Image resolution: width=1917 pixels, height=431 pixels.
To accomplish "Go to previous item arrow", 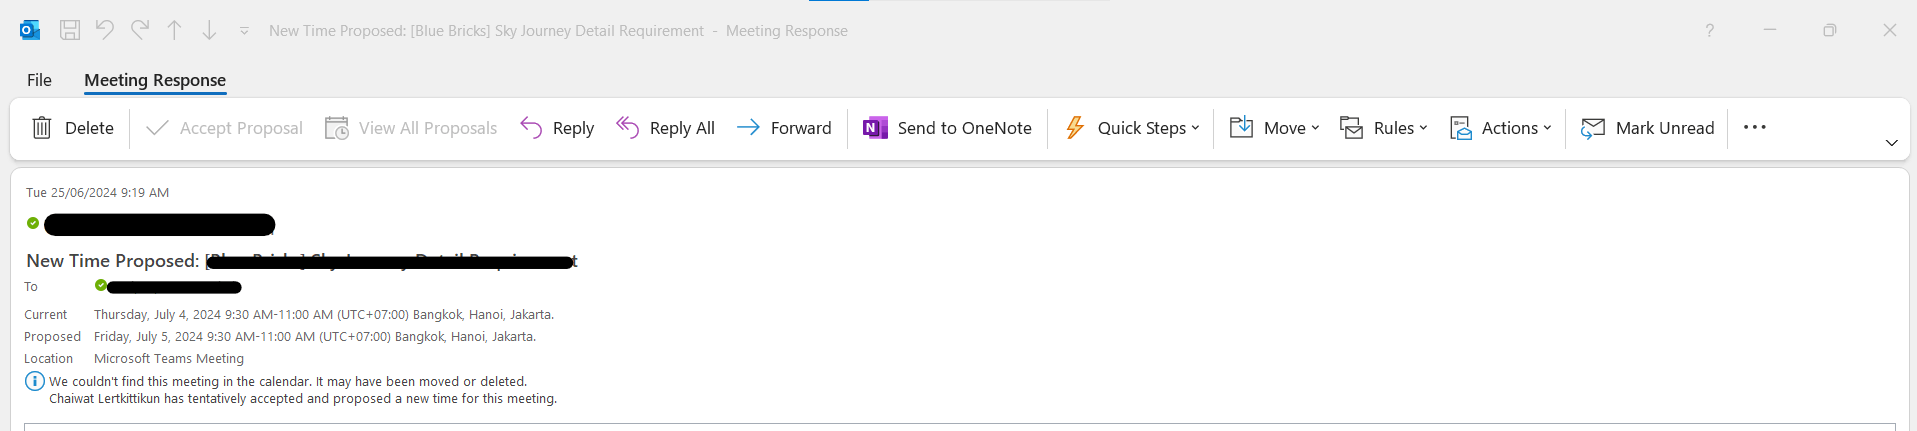I will [175, 30].
